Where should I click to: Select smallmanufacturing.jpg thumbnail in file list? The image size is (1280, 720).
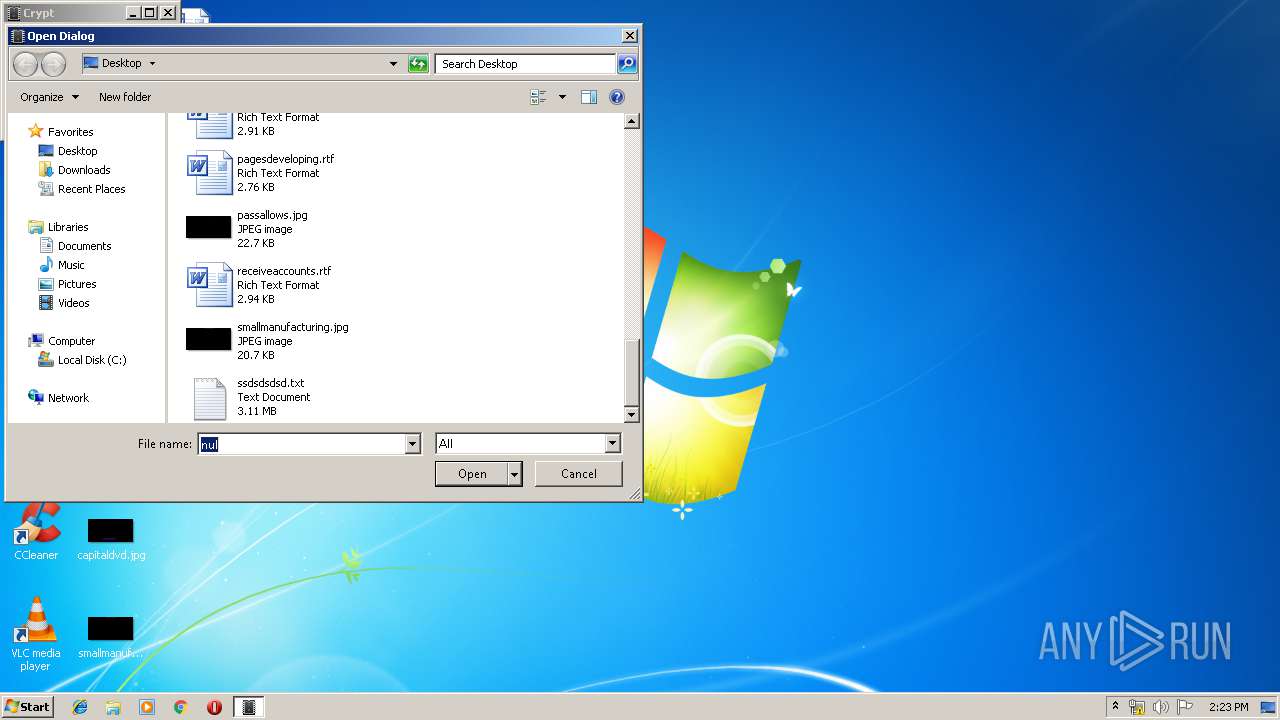(x=208, y=339)
